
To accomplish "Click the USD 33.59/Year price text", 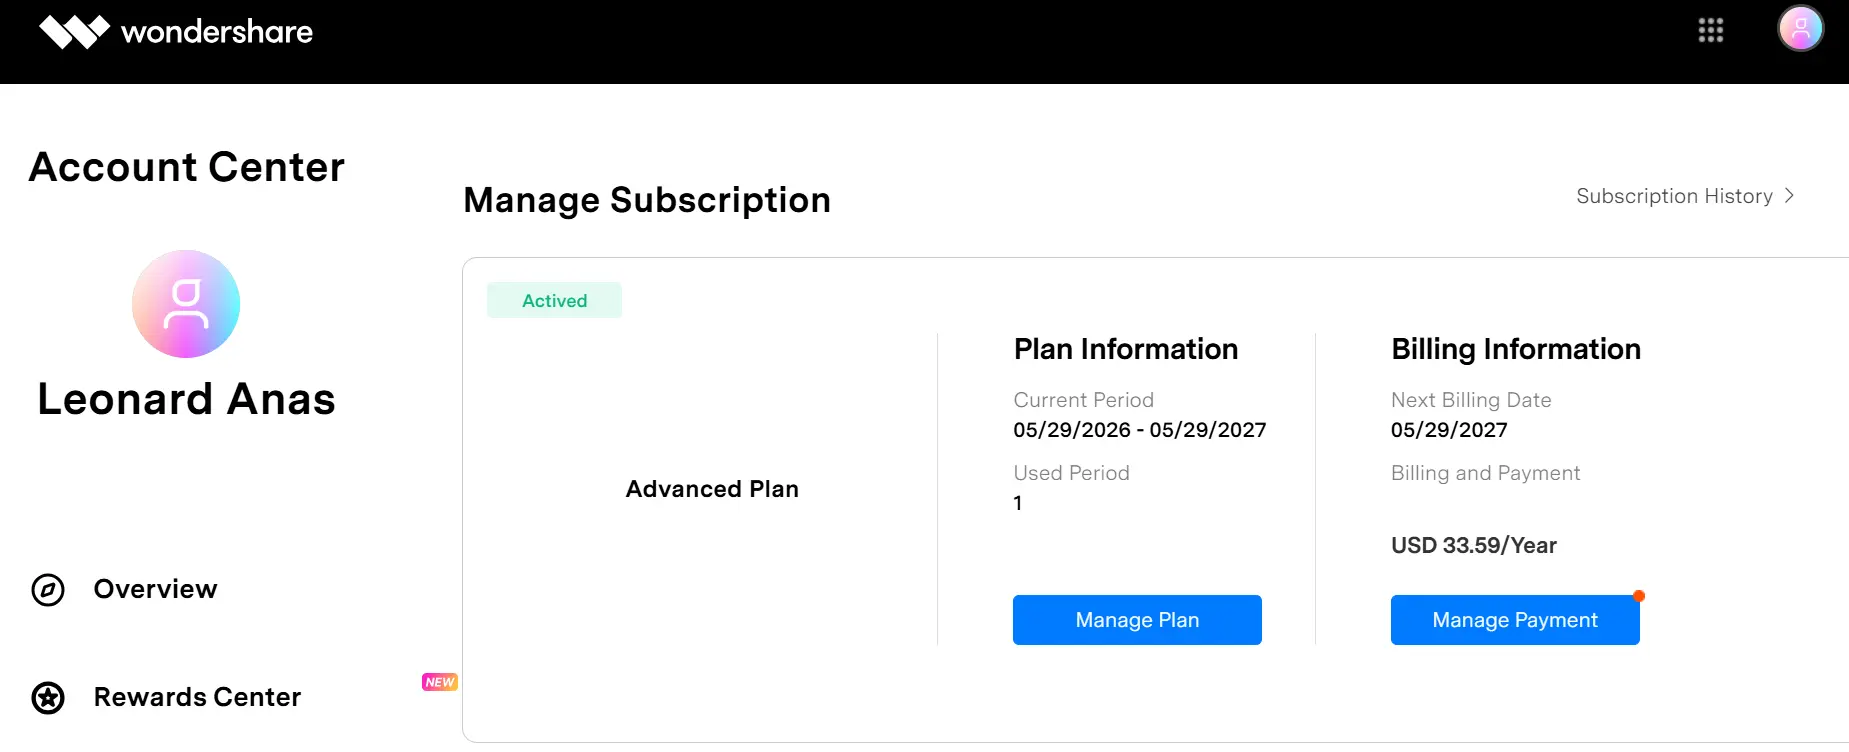I will pos(1474,545).
